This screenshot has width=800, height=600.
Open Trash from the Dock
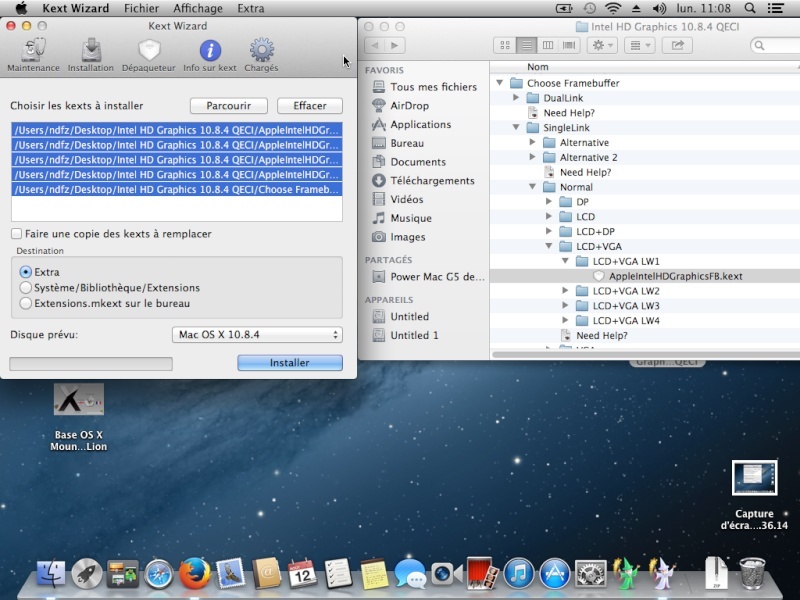coord(753,573)
